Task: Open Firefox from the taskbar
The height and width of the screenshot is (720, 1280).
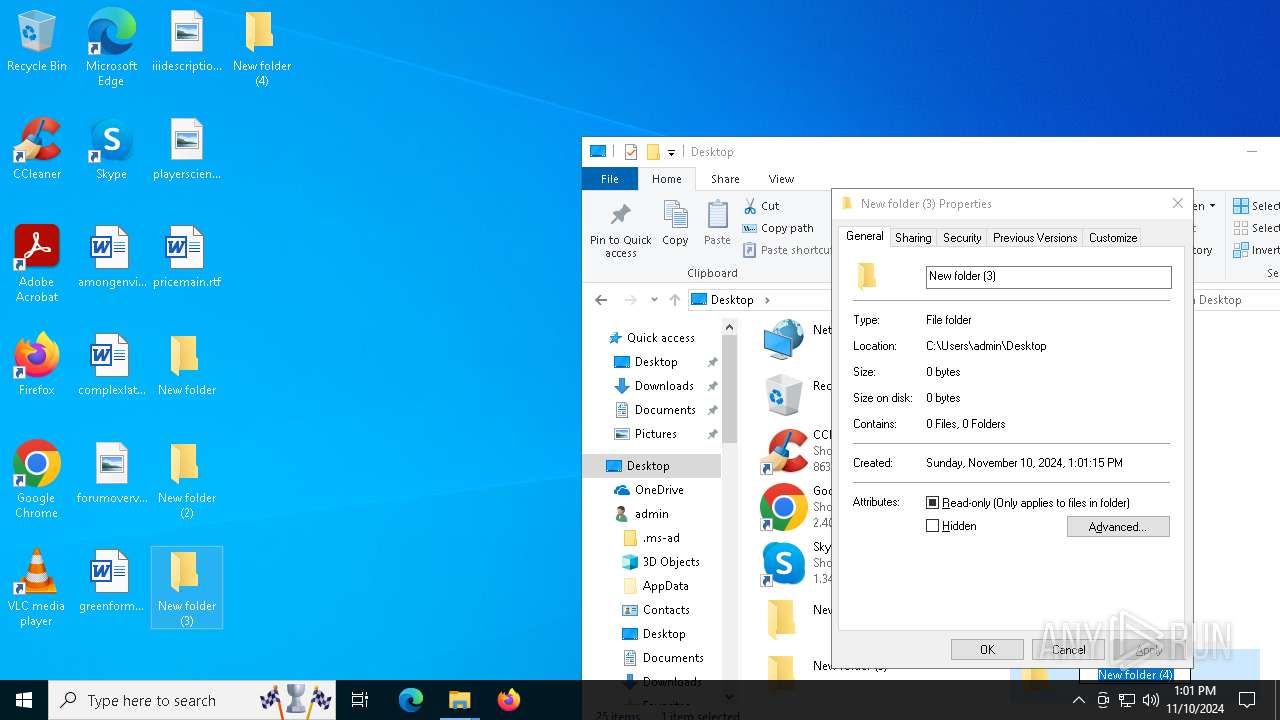Action: (509, 700)
